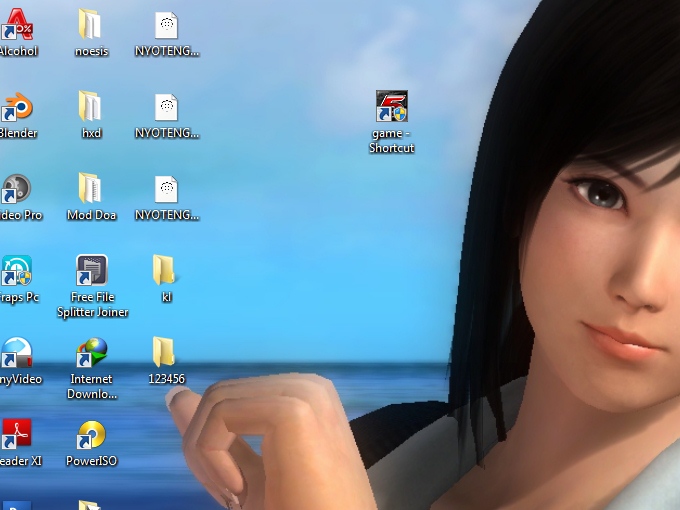Select the Mod Doa folder

[x=91, y=189]
